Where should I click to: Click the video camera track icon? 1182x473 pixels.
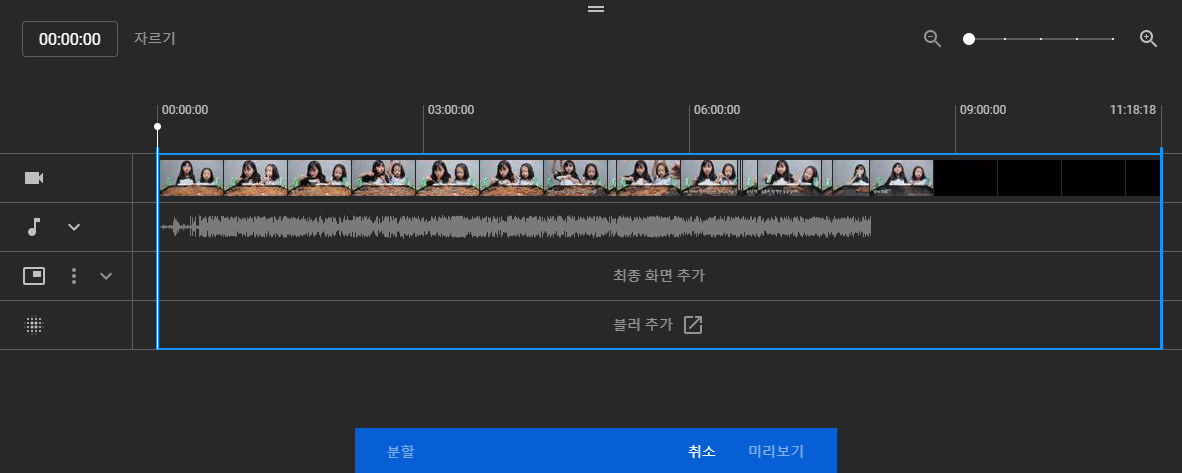[x=34, y=178]
